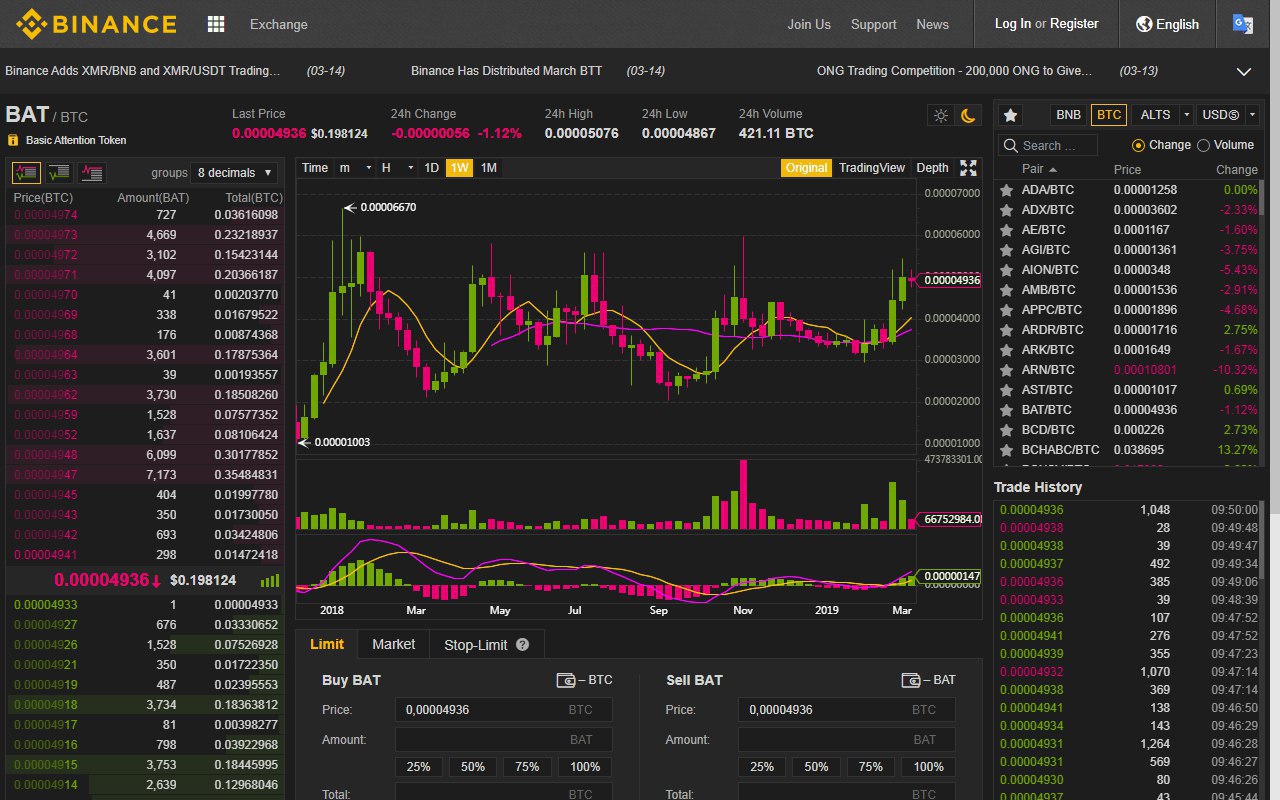Favorite the ADA/BTC pair star
1280x800 pixels.
tap(1006, 190)
